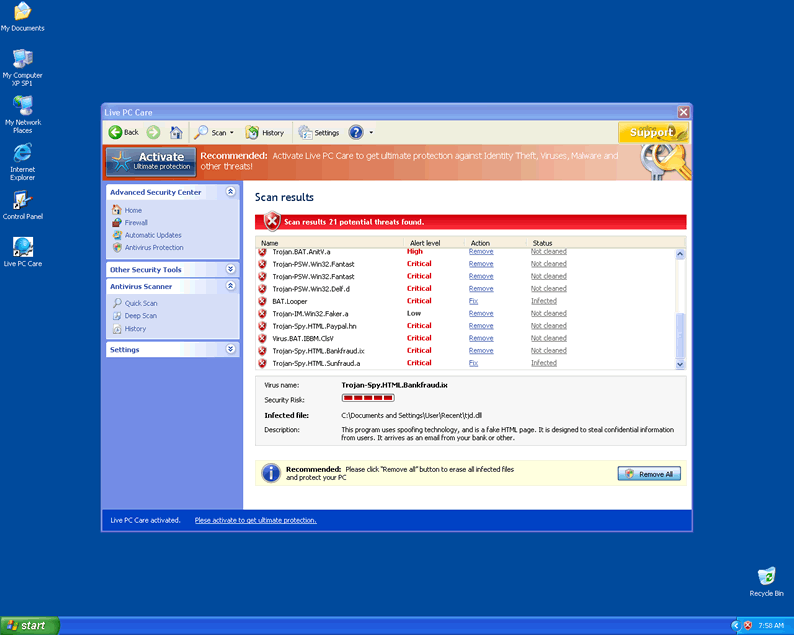Screen dimensions: 794x635
Task: Click the green Forward arrow icon
Action: (153, 132)
